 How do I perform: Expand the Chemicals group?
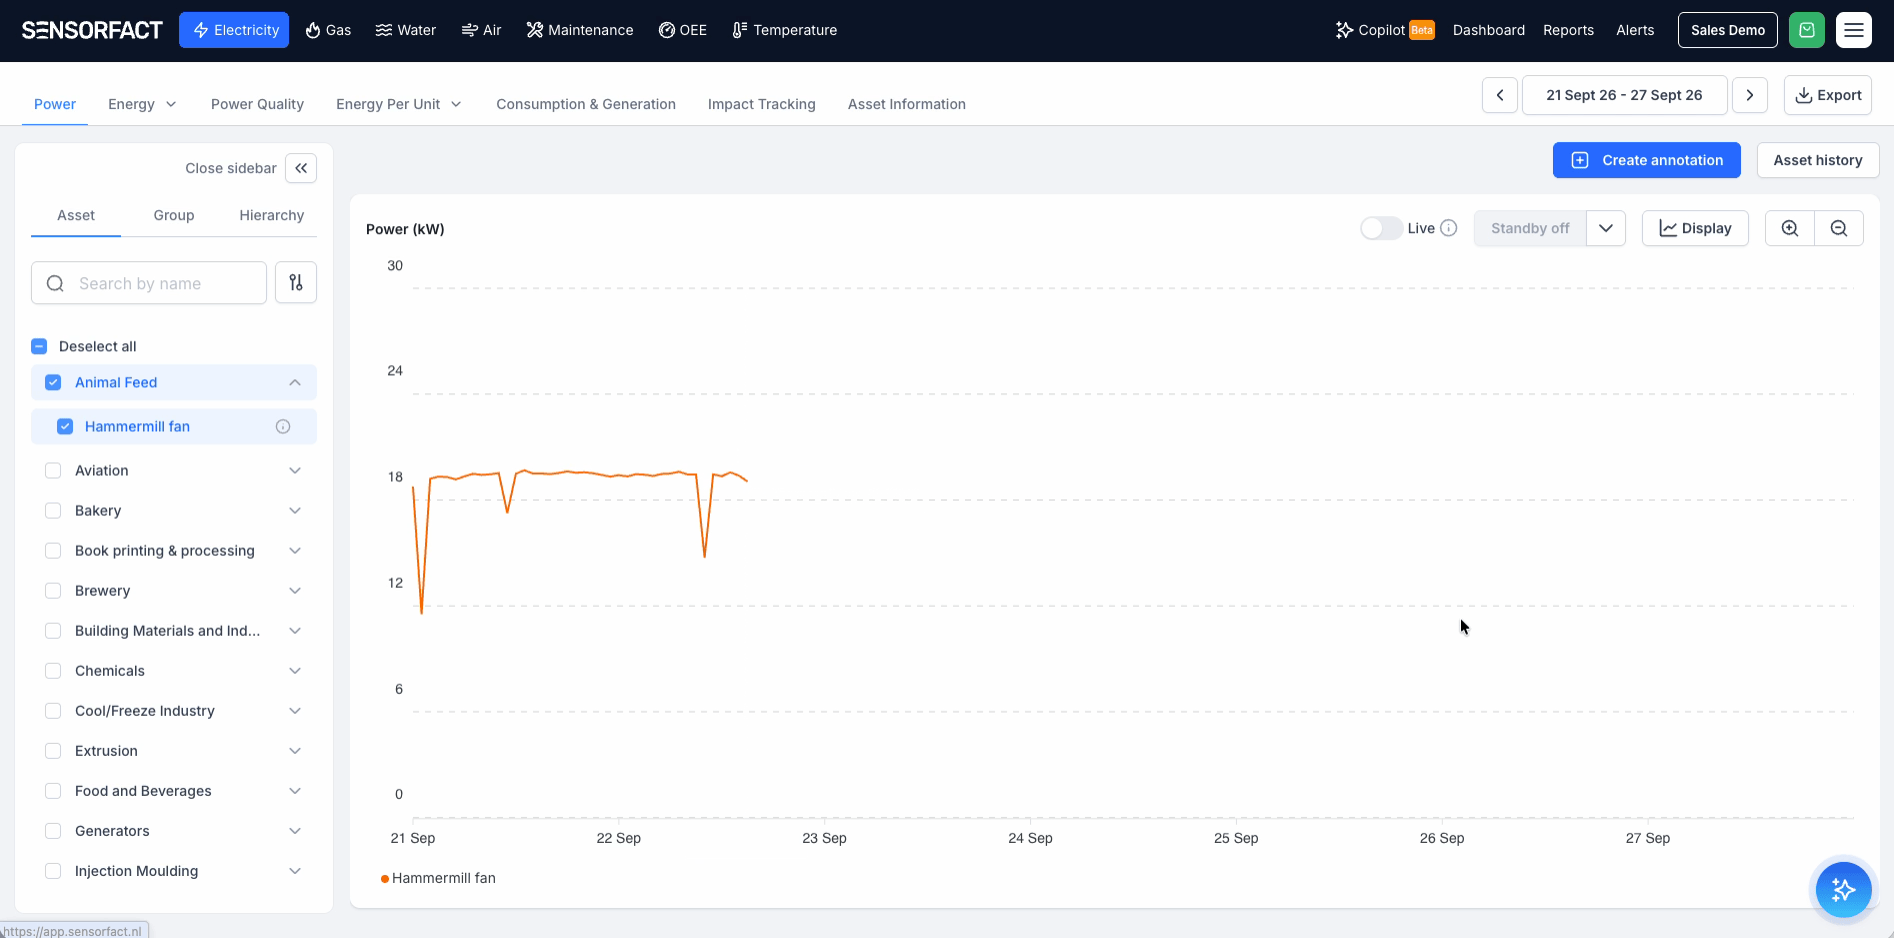click(295, 670)
